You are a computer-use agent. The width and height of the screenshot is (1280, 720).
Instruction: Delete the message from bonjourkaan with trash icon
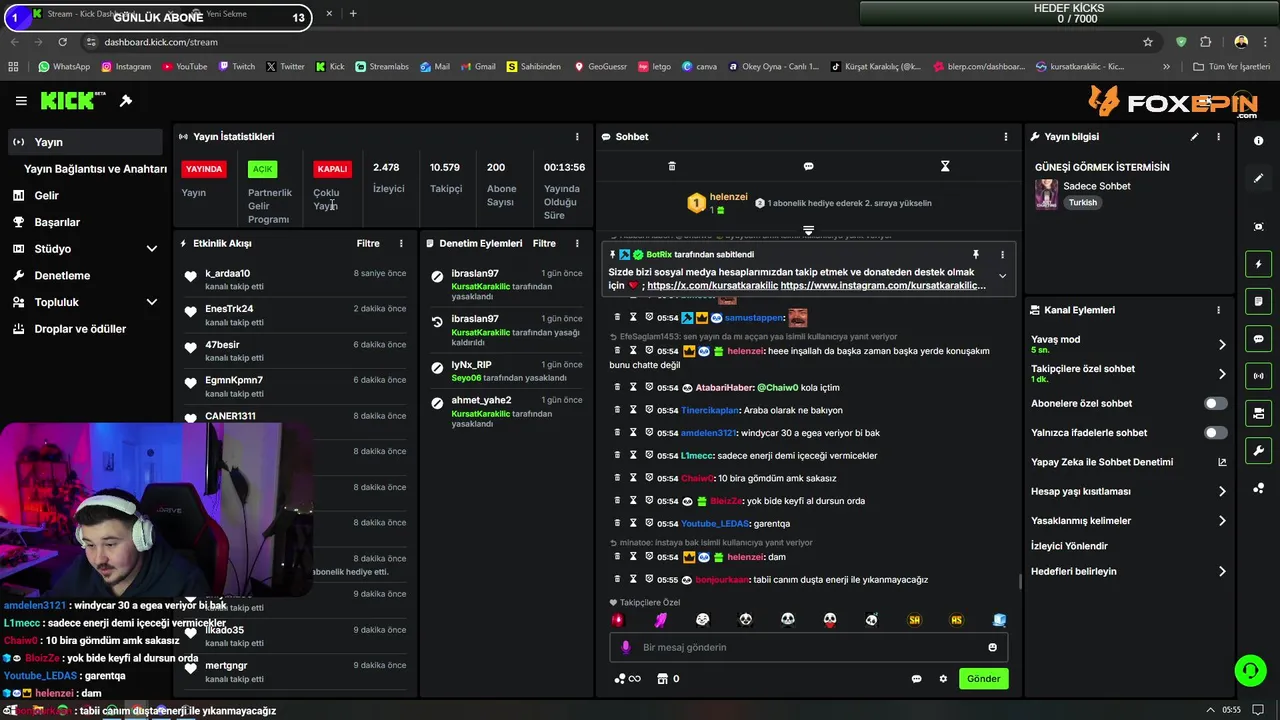click(x=617, y=579)
